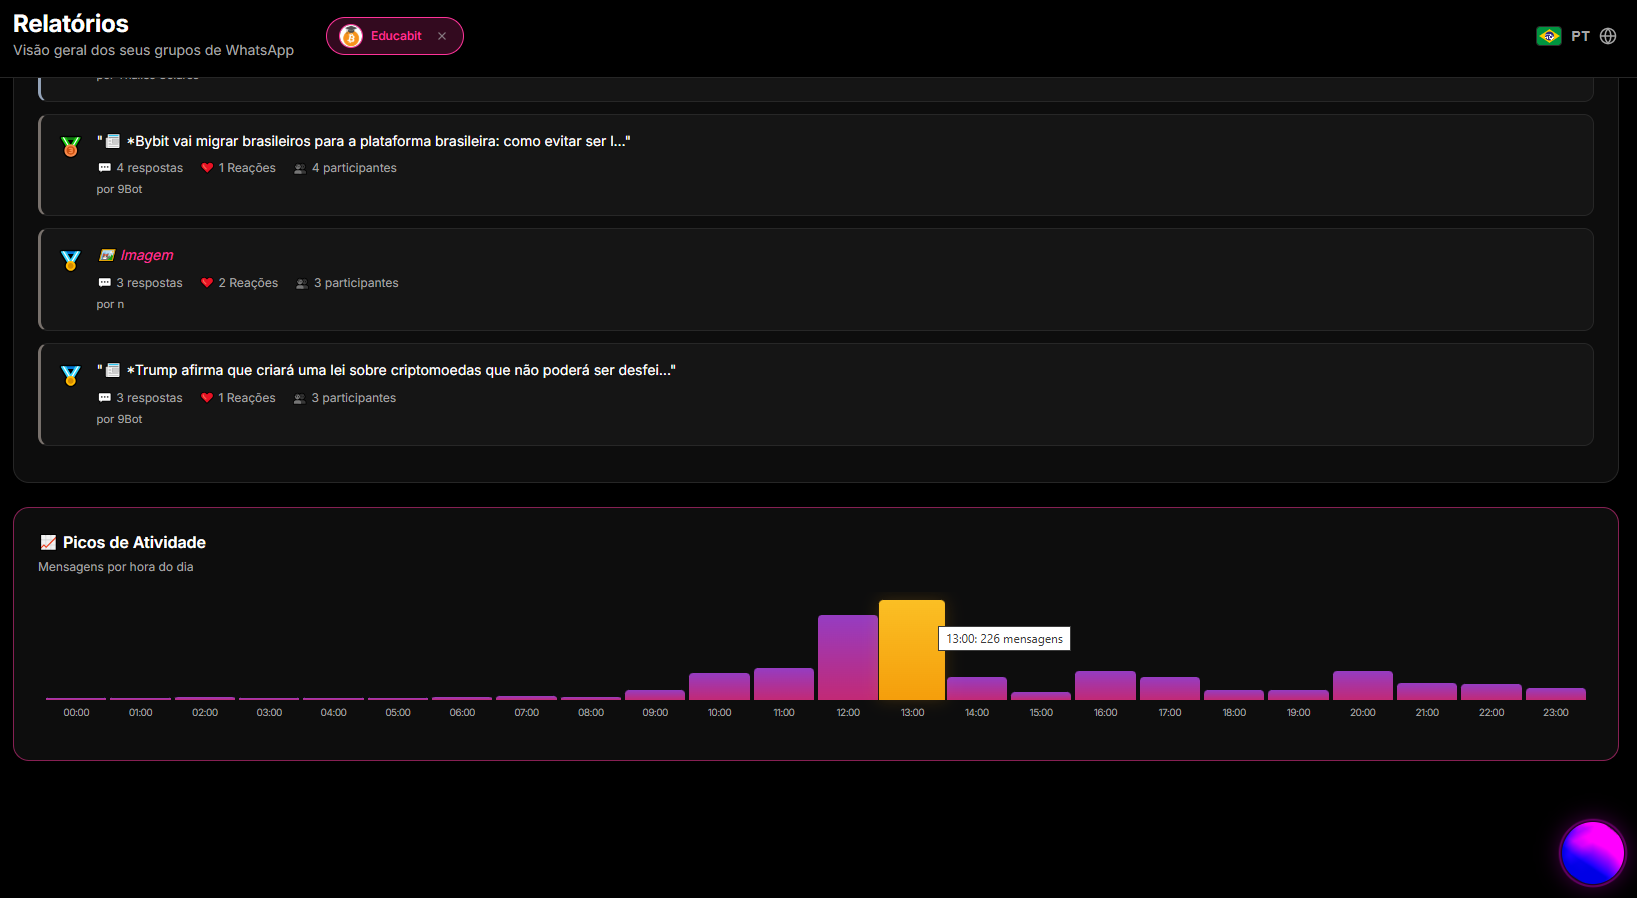1637x898 pixels.
Task: Select the 20:00 activity bar
Action: 1363,685
